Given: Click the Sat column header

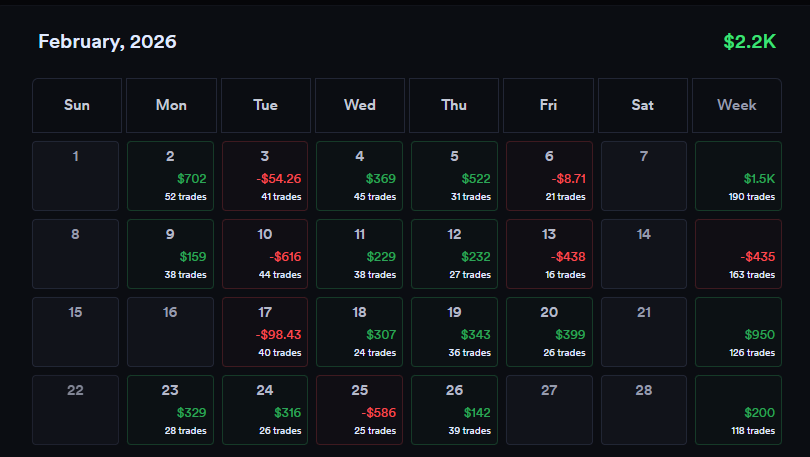Looking at the screenshot, I should click(643, 105).
